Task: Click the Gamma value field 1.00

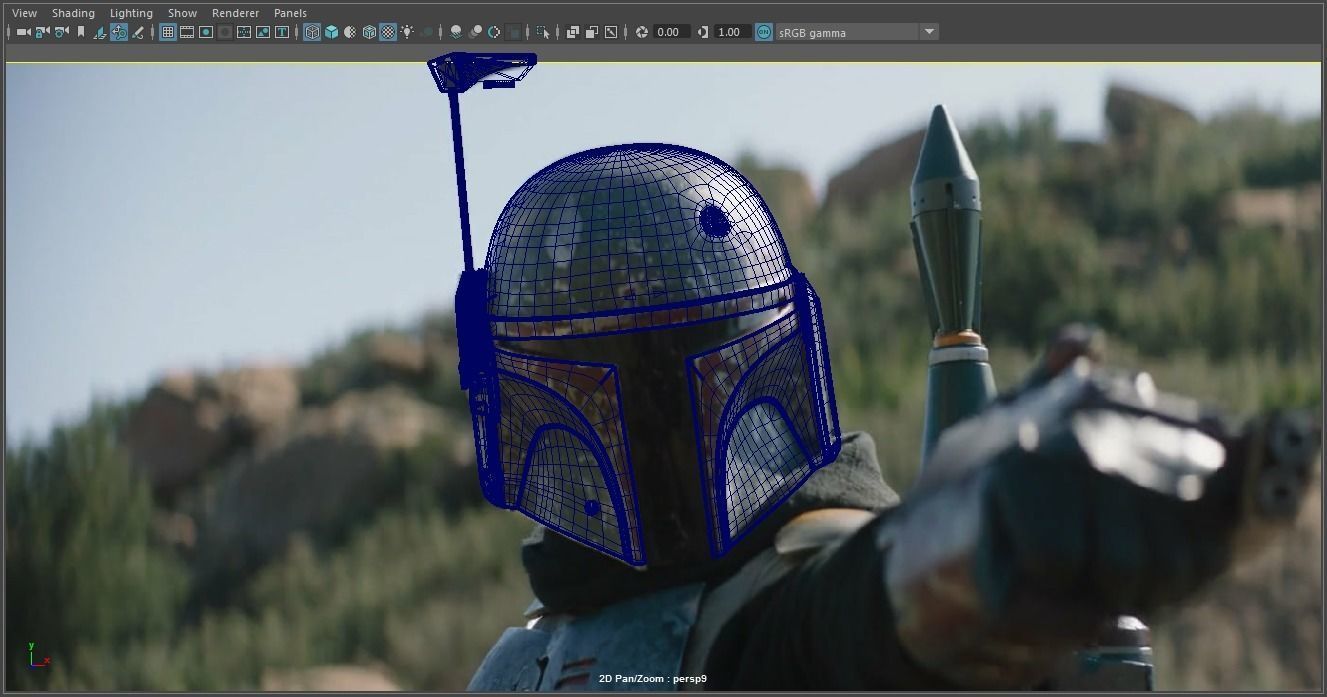Action: pos(733,32)
